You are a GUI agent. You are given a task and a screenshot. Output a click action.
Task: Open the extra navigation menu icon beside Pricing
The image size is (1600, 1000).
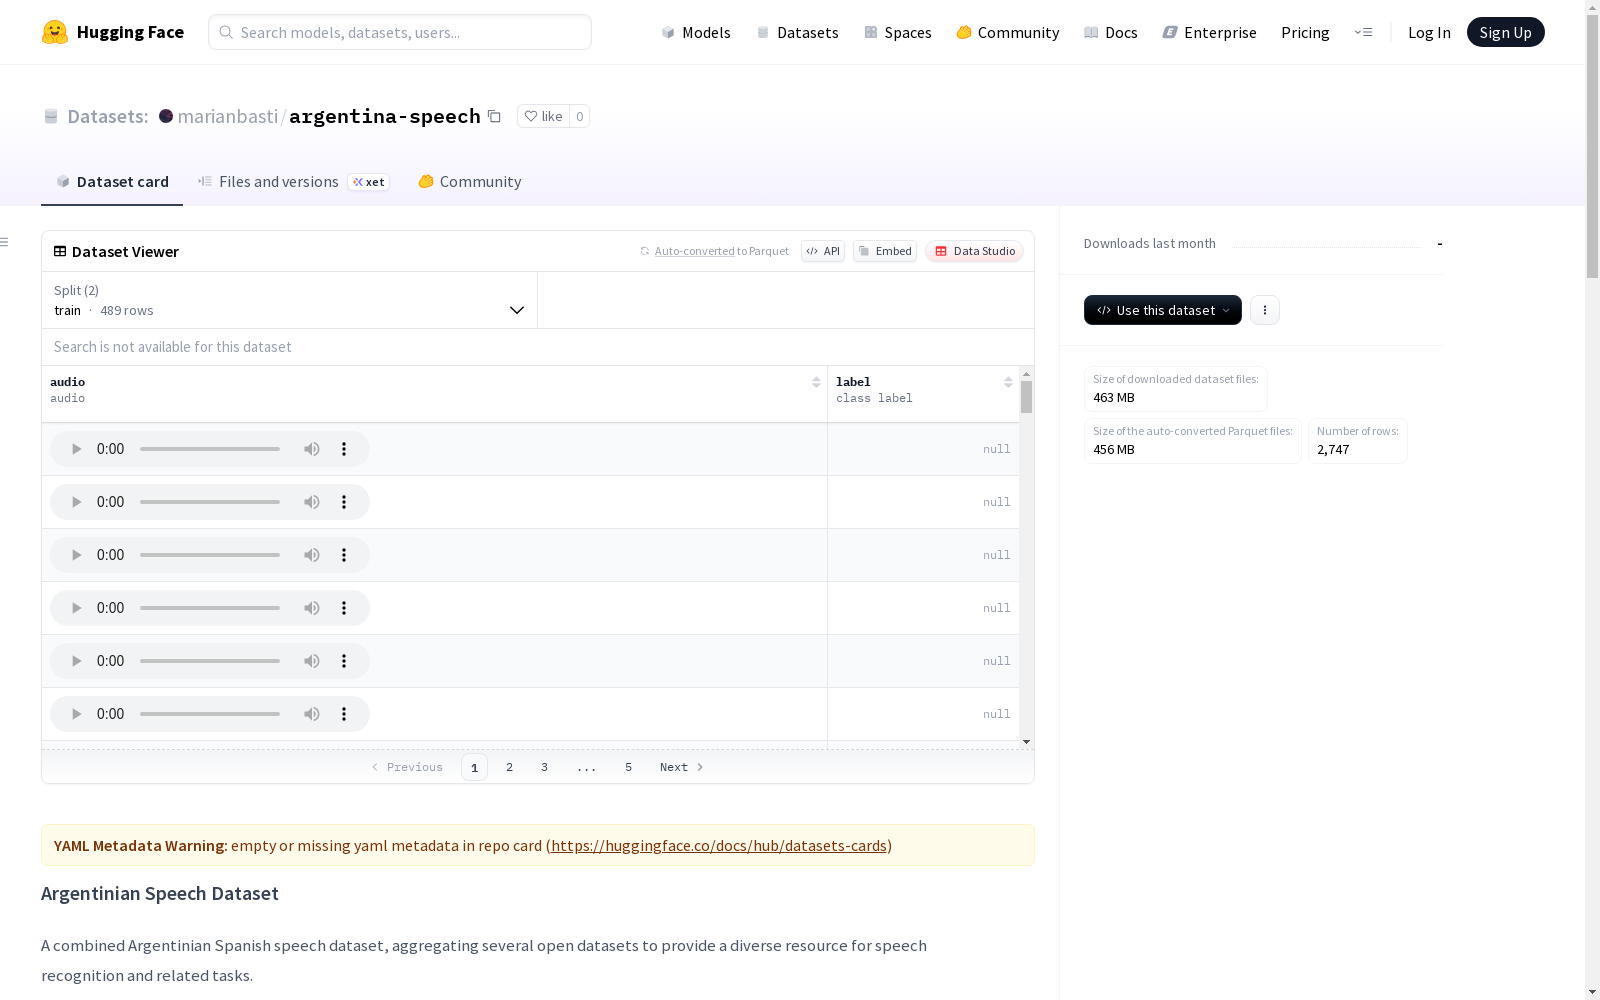(x=1363, y=32)
